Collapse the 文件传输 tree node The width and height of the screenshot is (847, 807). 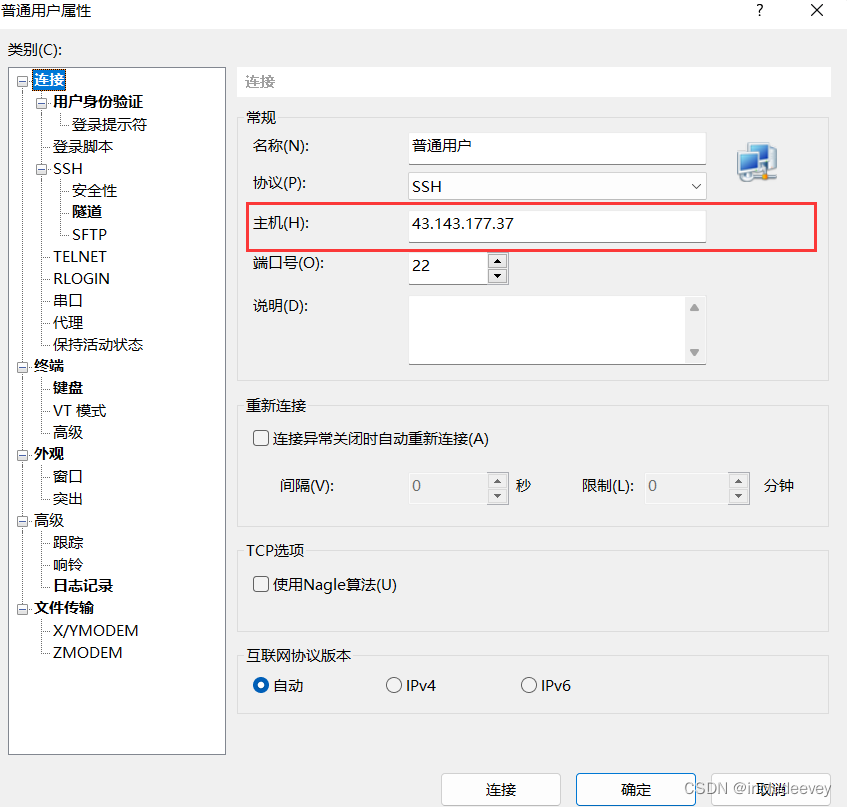tap(22, 609)
